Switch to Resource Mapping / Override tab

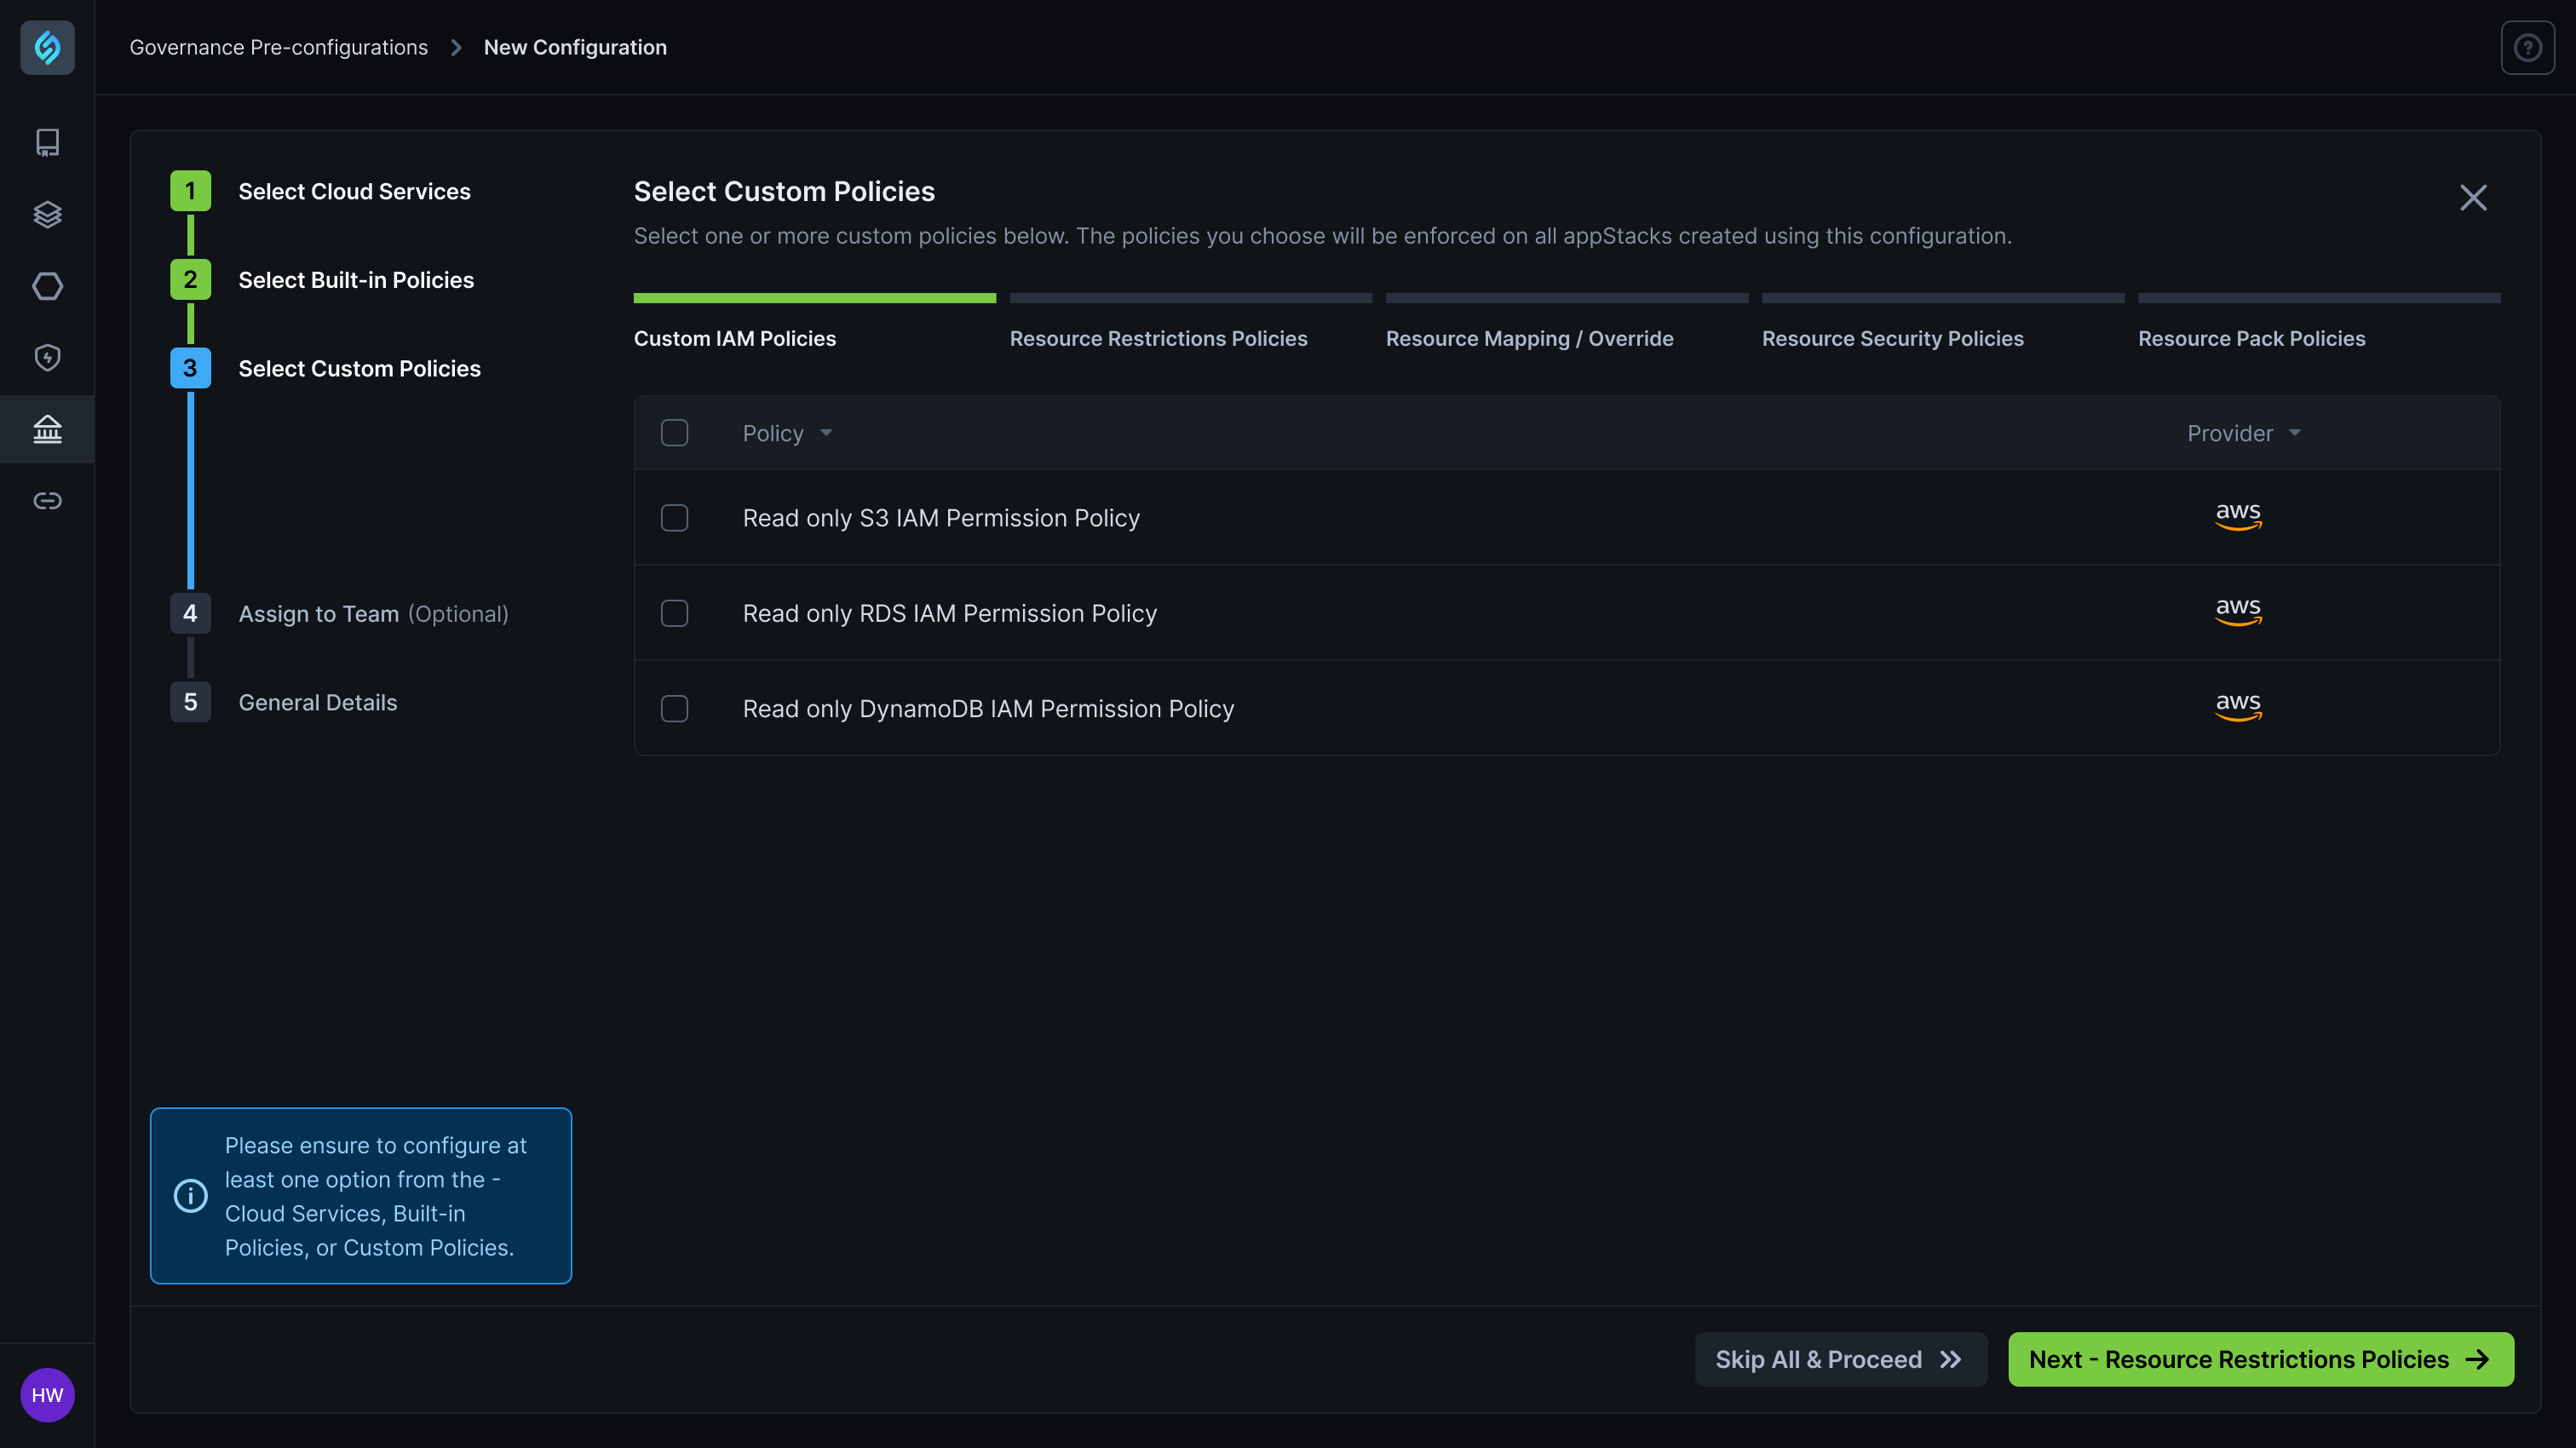click(x=1529, y=338)
